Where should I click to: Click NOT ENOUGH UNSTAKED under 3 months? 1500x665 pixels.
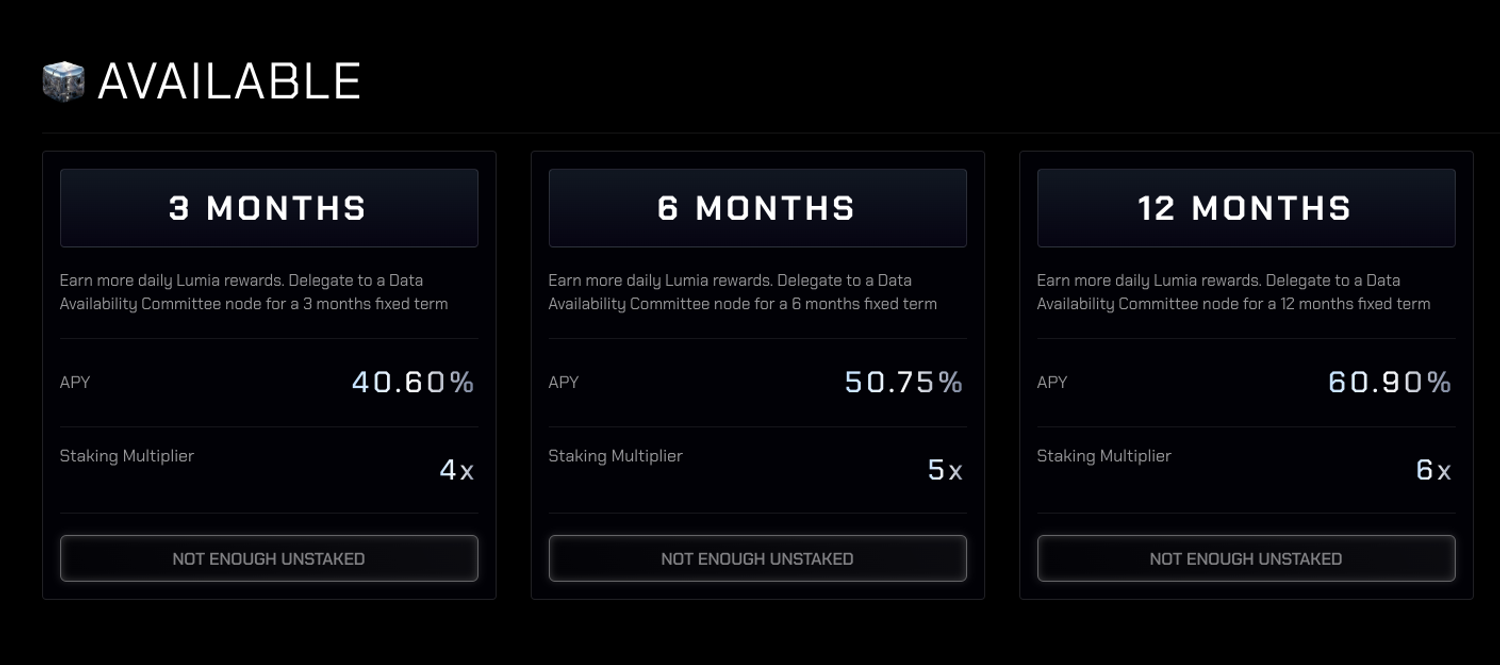(x=269, y=558)
